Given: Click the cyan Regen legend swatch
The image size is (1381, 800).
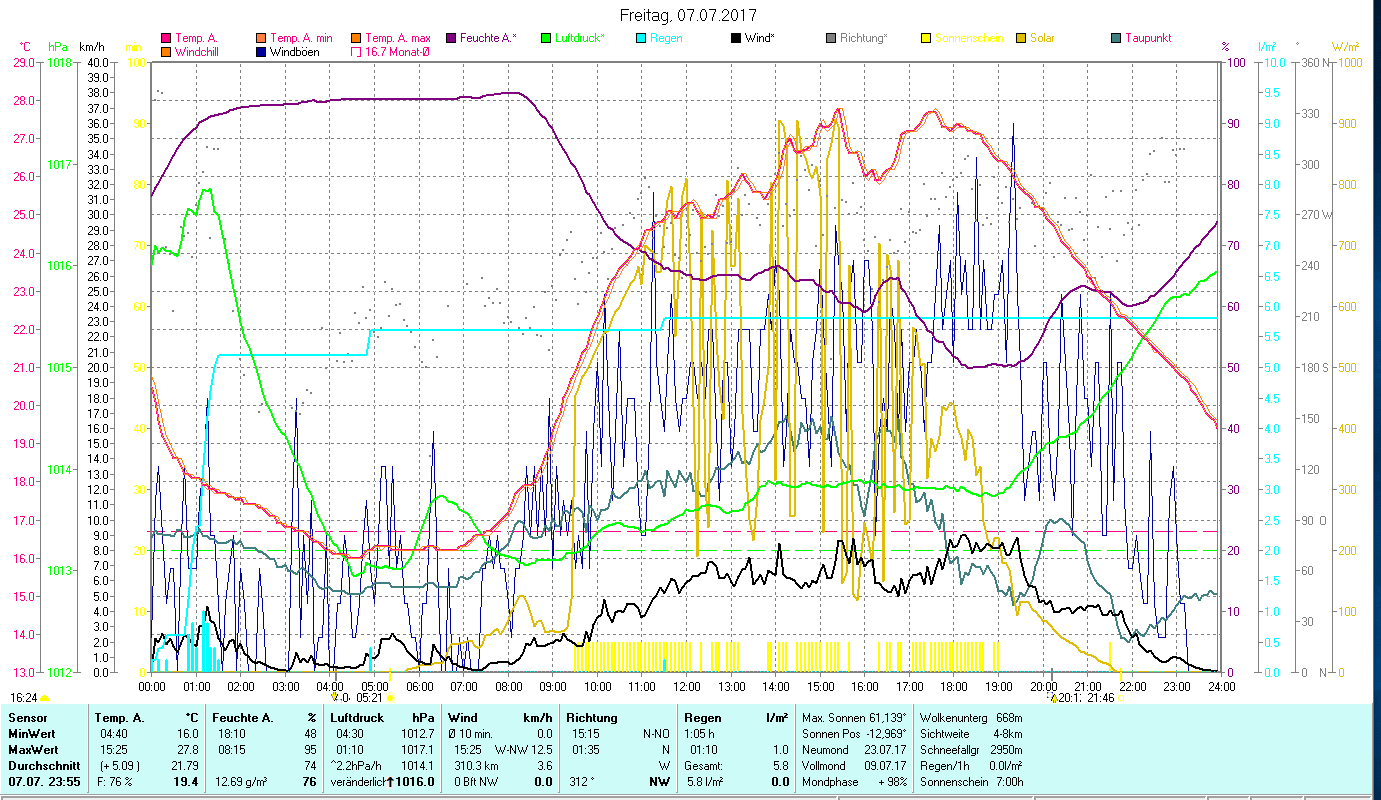Looking at the screenshot, I should (x=641, y=39).
